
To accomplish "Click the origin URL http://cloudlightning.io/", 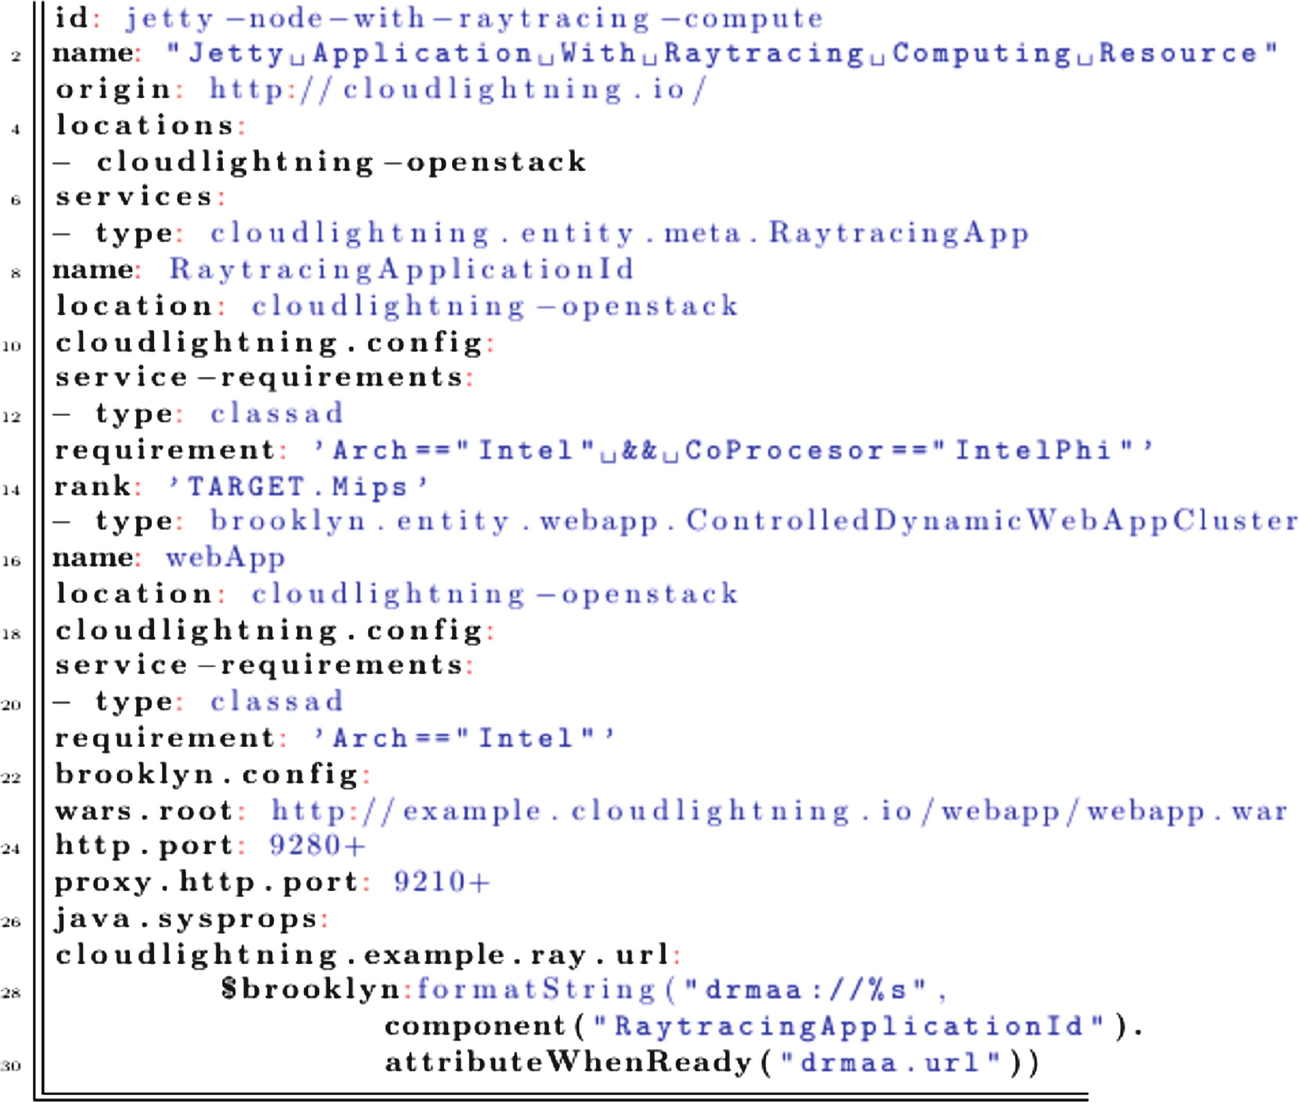I will coord(458,89).
